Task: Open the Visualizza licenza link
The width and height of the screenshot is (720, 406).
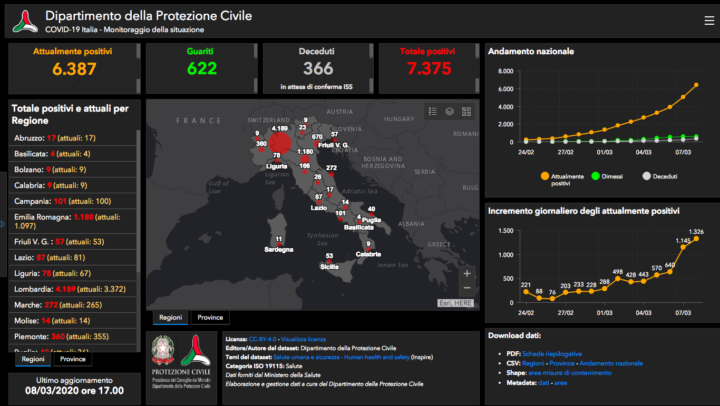Action: (x=303, y=339)
